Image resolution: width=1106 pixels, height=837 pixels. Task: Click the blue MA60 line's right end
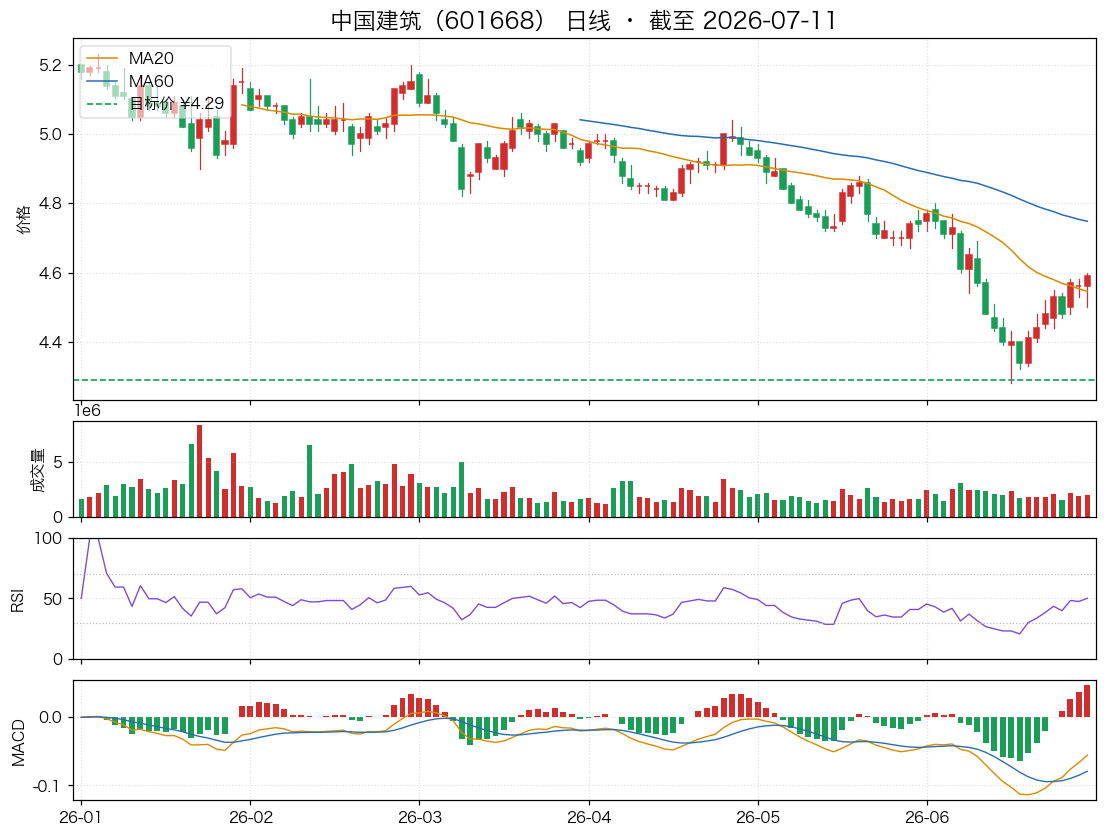[x=1087, y=221]
